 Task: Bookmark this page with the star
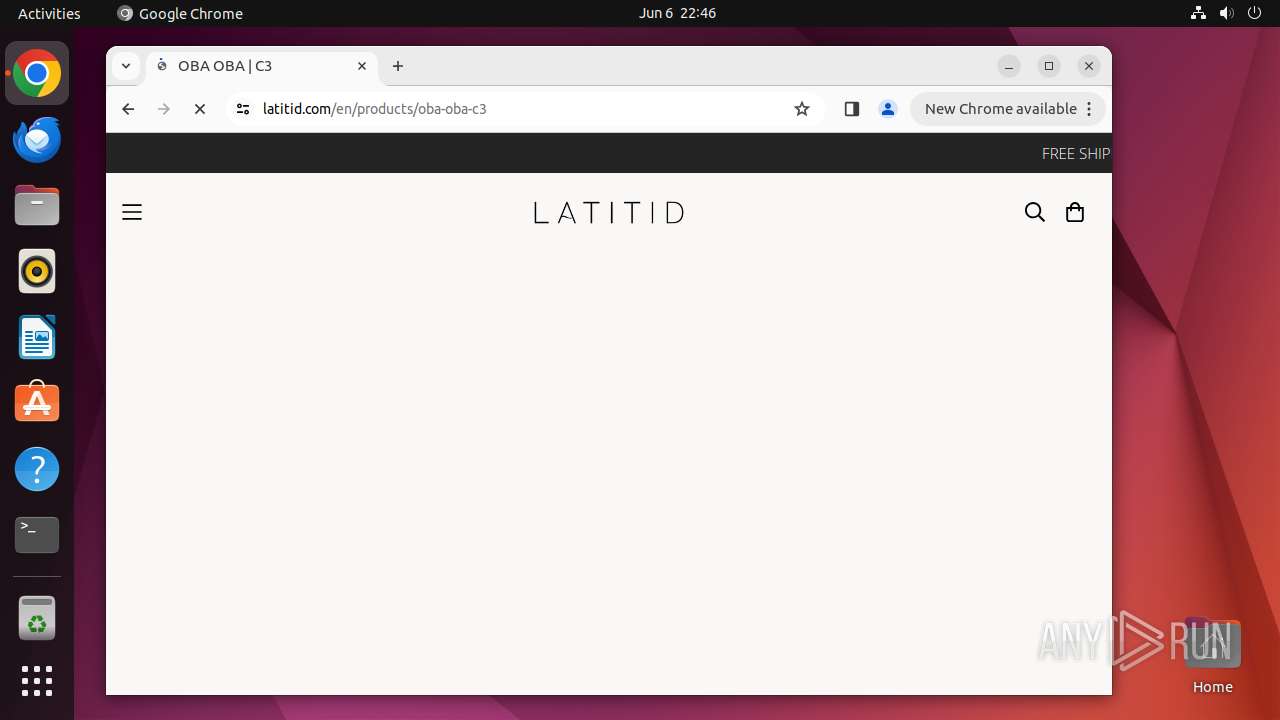click(x=802, y=109)
